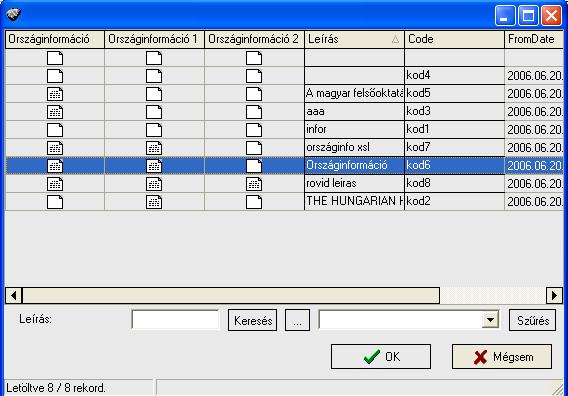This screenshot has height=396, width=568.
Task: Click the blank Országinformáció 2 icon in kod1 row
Action: pos(254,130)
